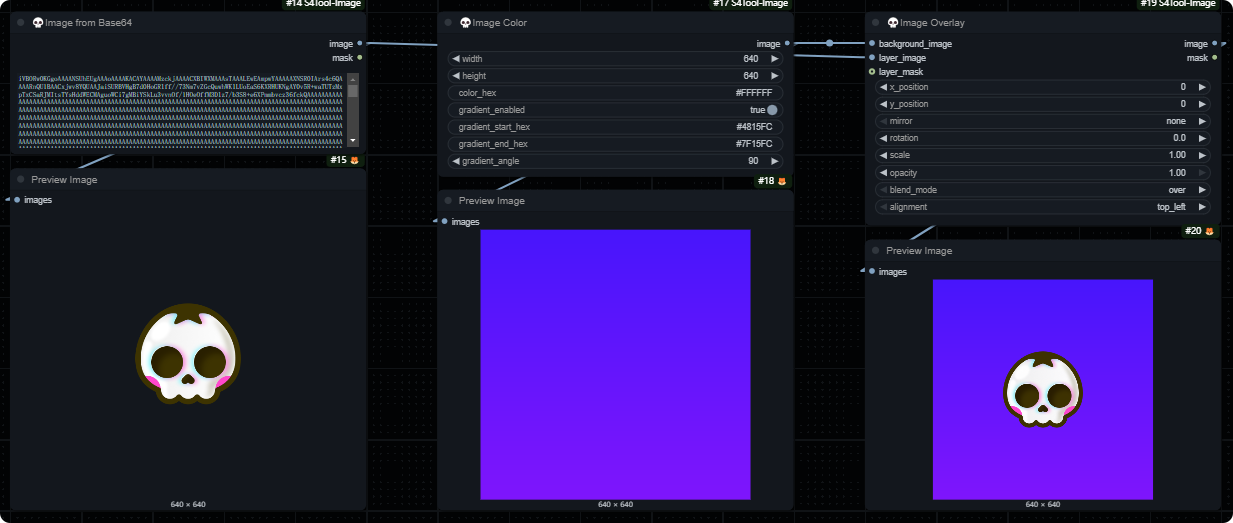Click the skull icon on Image Color node
Screen dimensions: 1233x523
pyautogui.click(x=465, y=23)
